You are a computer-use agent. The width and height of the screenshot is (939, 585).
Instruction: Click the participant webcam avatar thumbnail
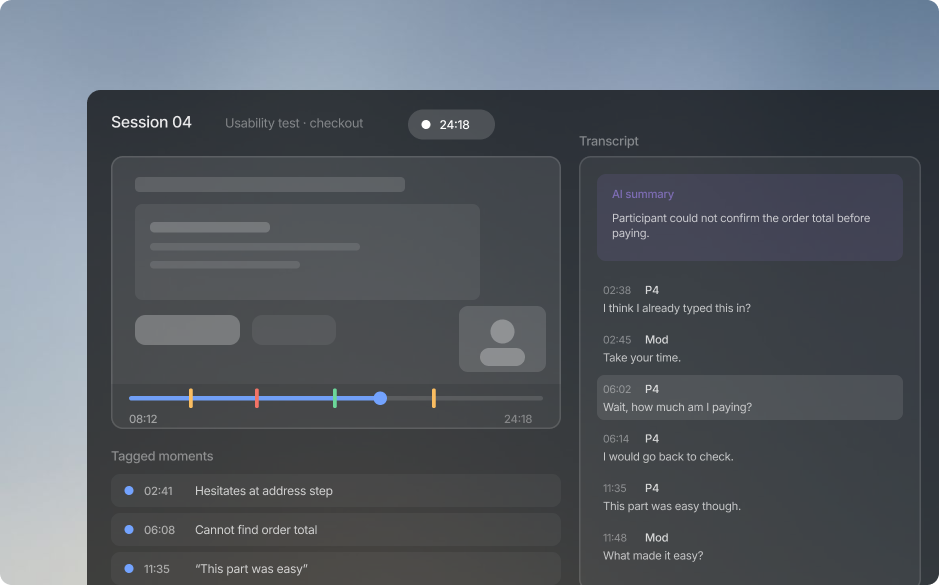tap(502, 339)
